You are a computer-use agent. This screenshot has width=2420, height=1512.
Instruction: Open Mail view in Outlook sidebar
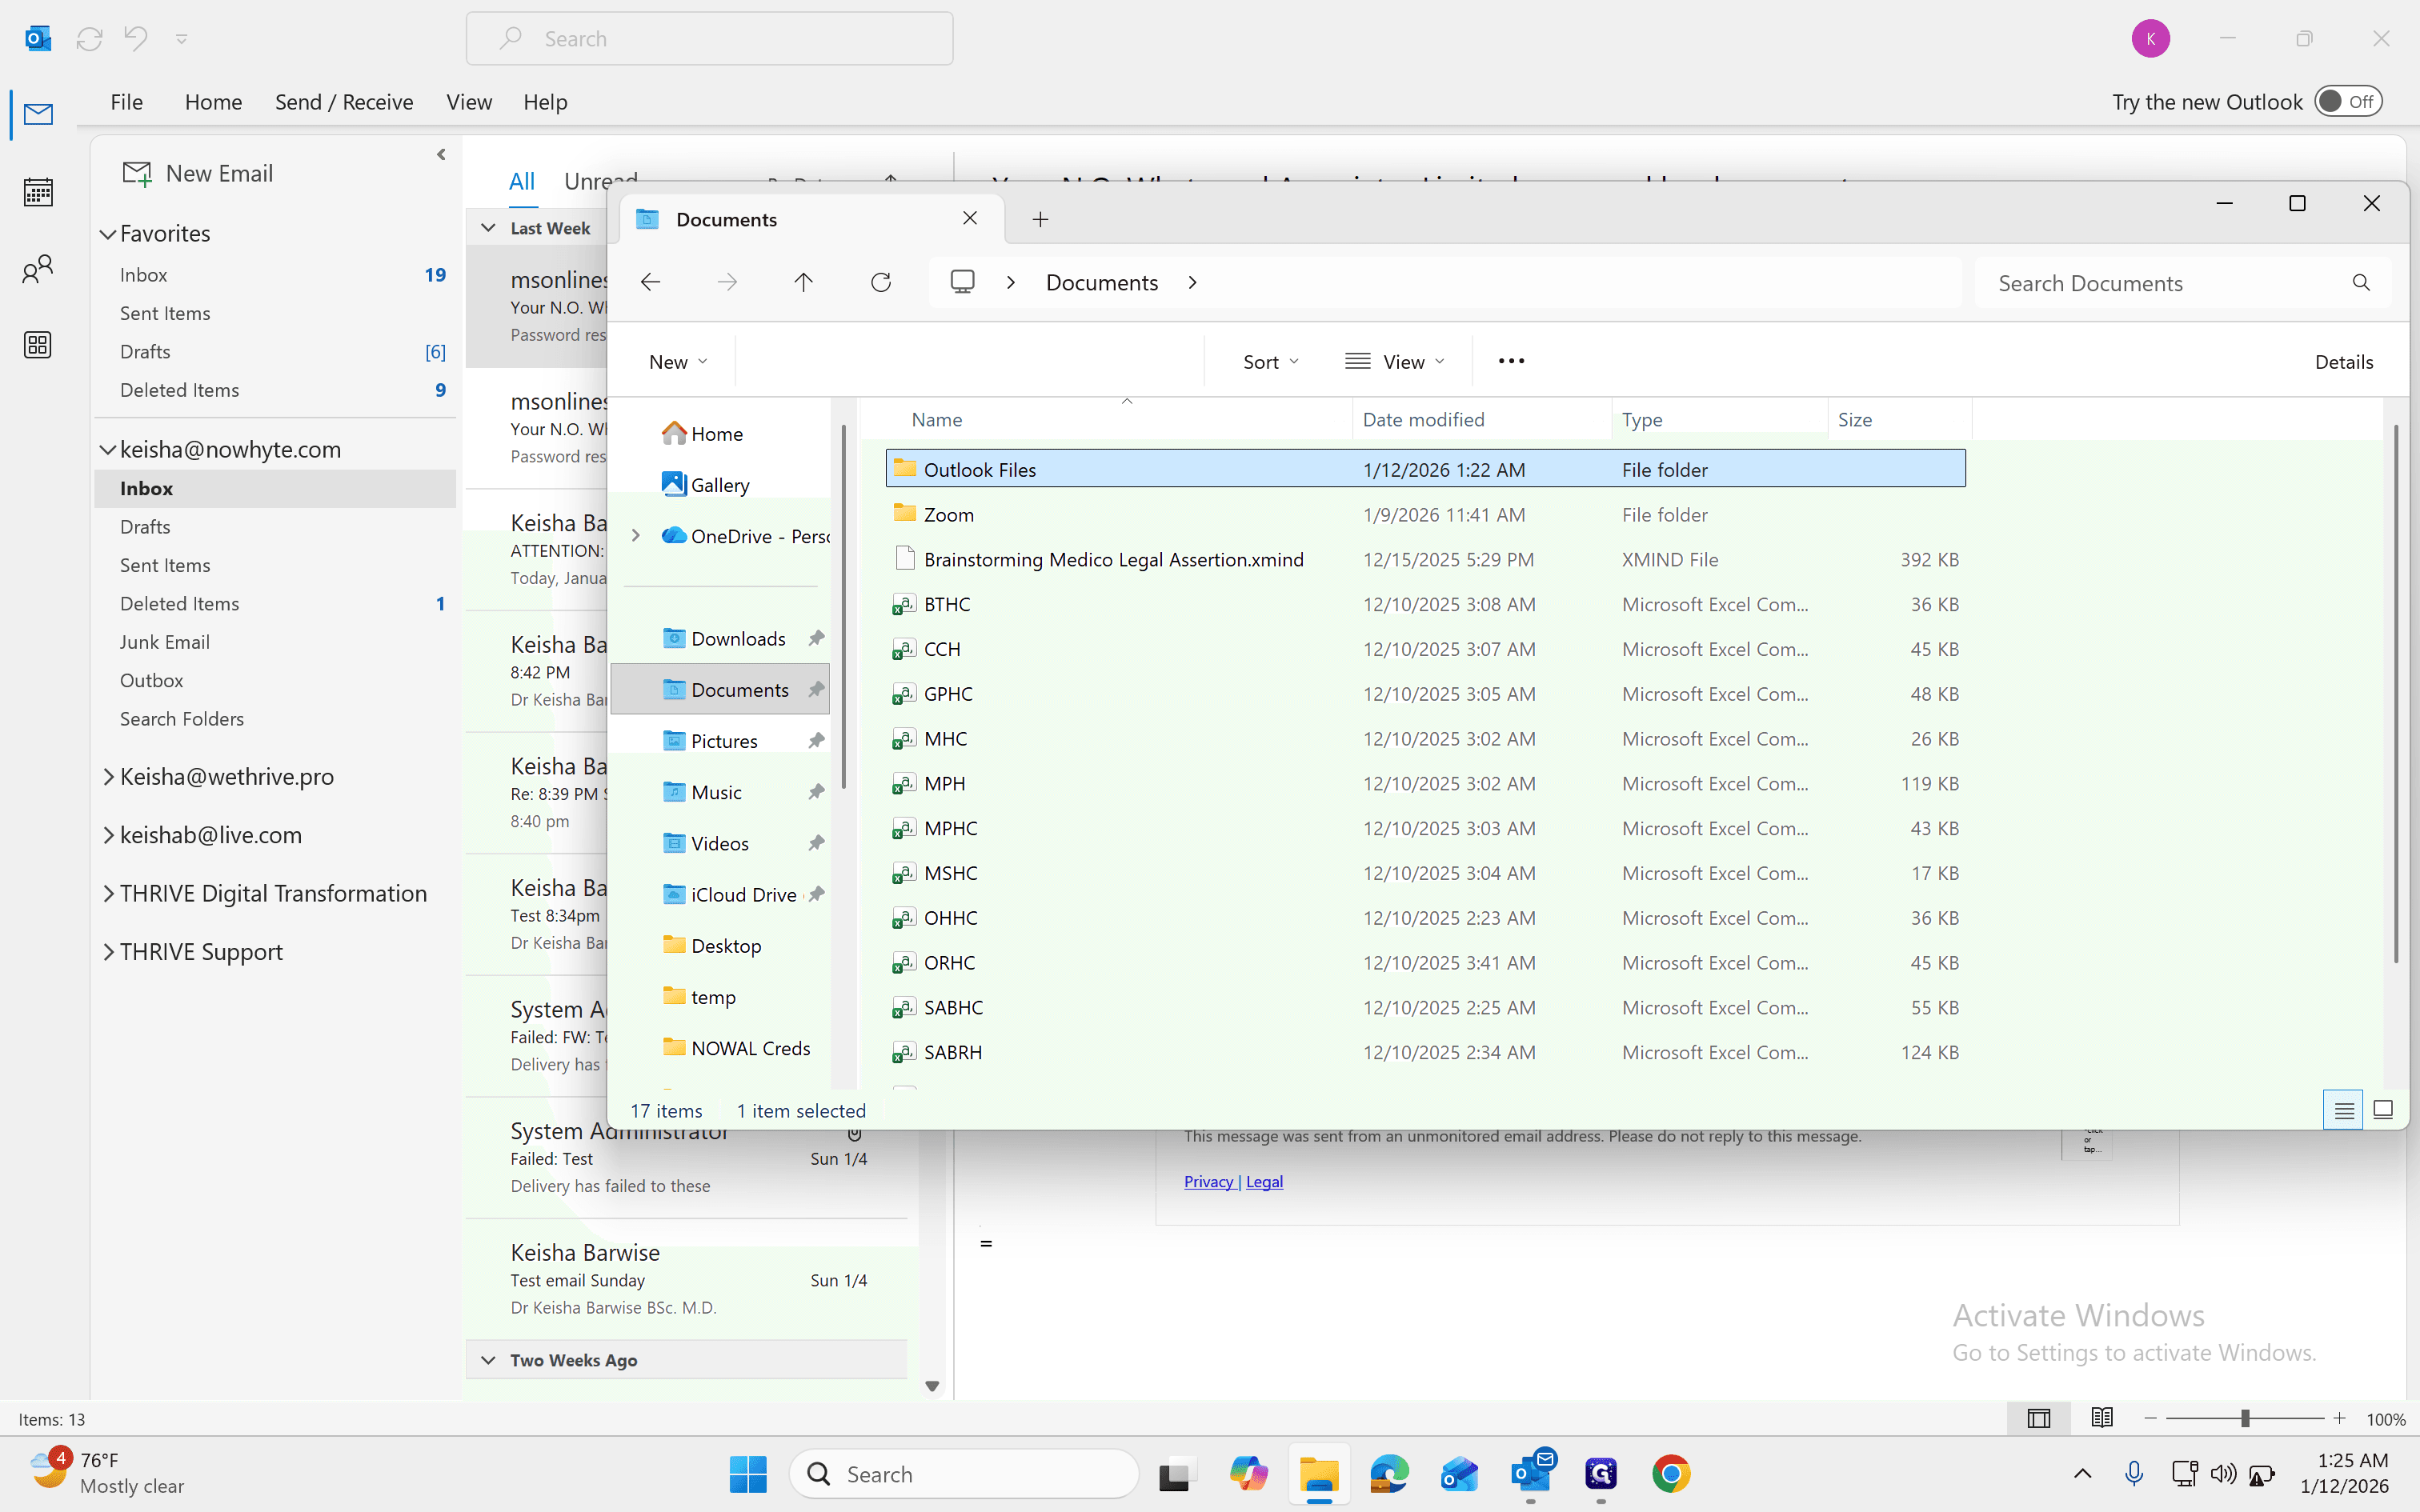point(38,114)
